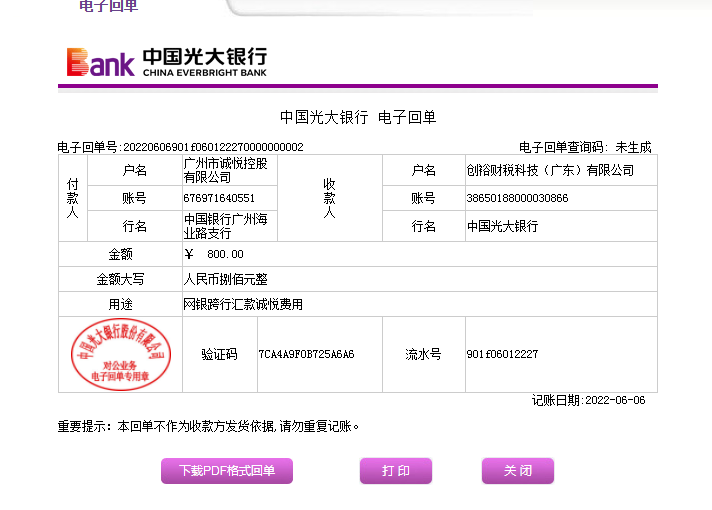Select payer name 广州市诚悦控股有限公司
Image resolution: width=712 pixels, height=510 pixels.
[226, 170]
